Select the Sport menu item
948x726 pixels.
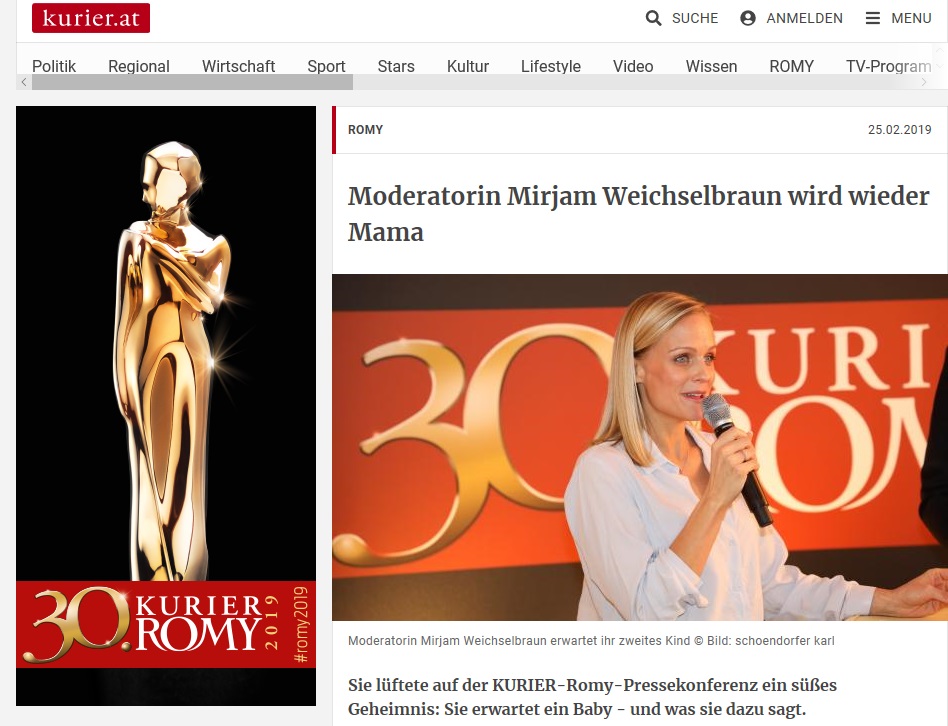(x=326, y=66)
